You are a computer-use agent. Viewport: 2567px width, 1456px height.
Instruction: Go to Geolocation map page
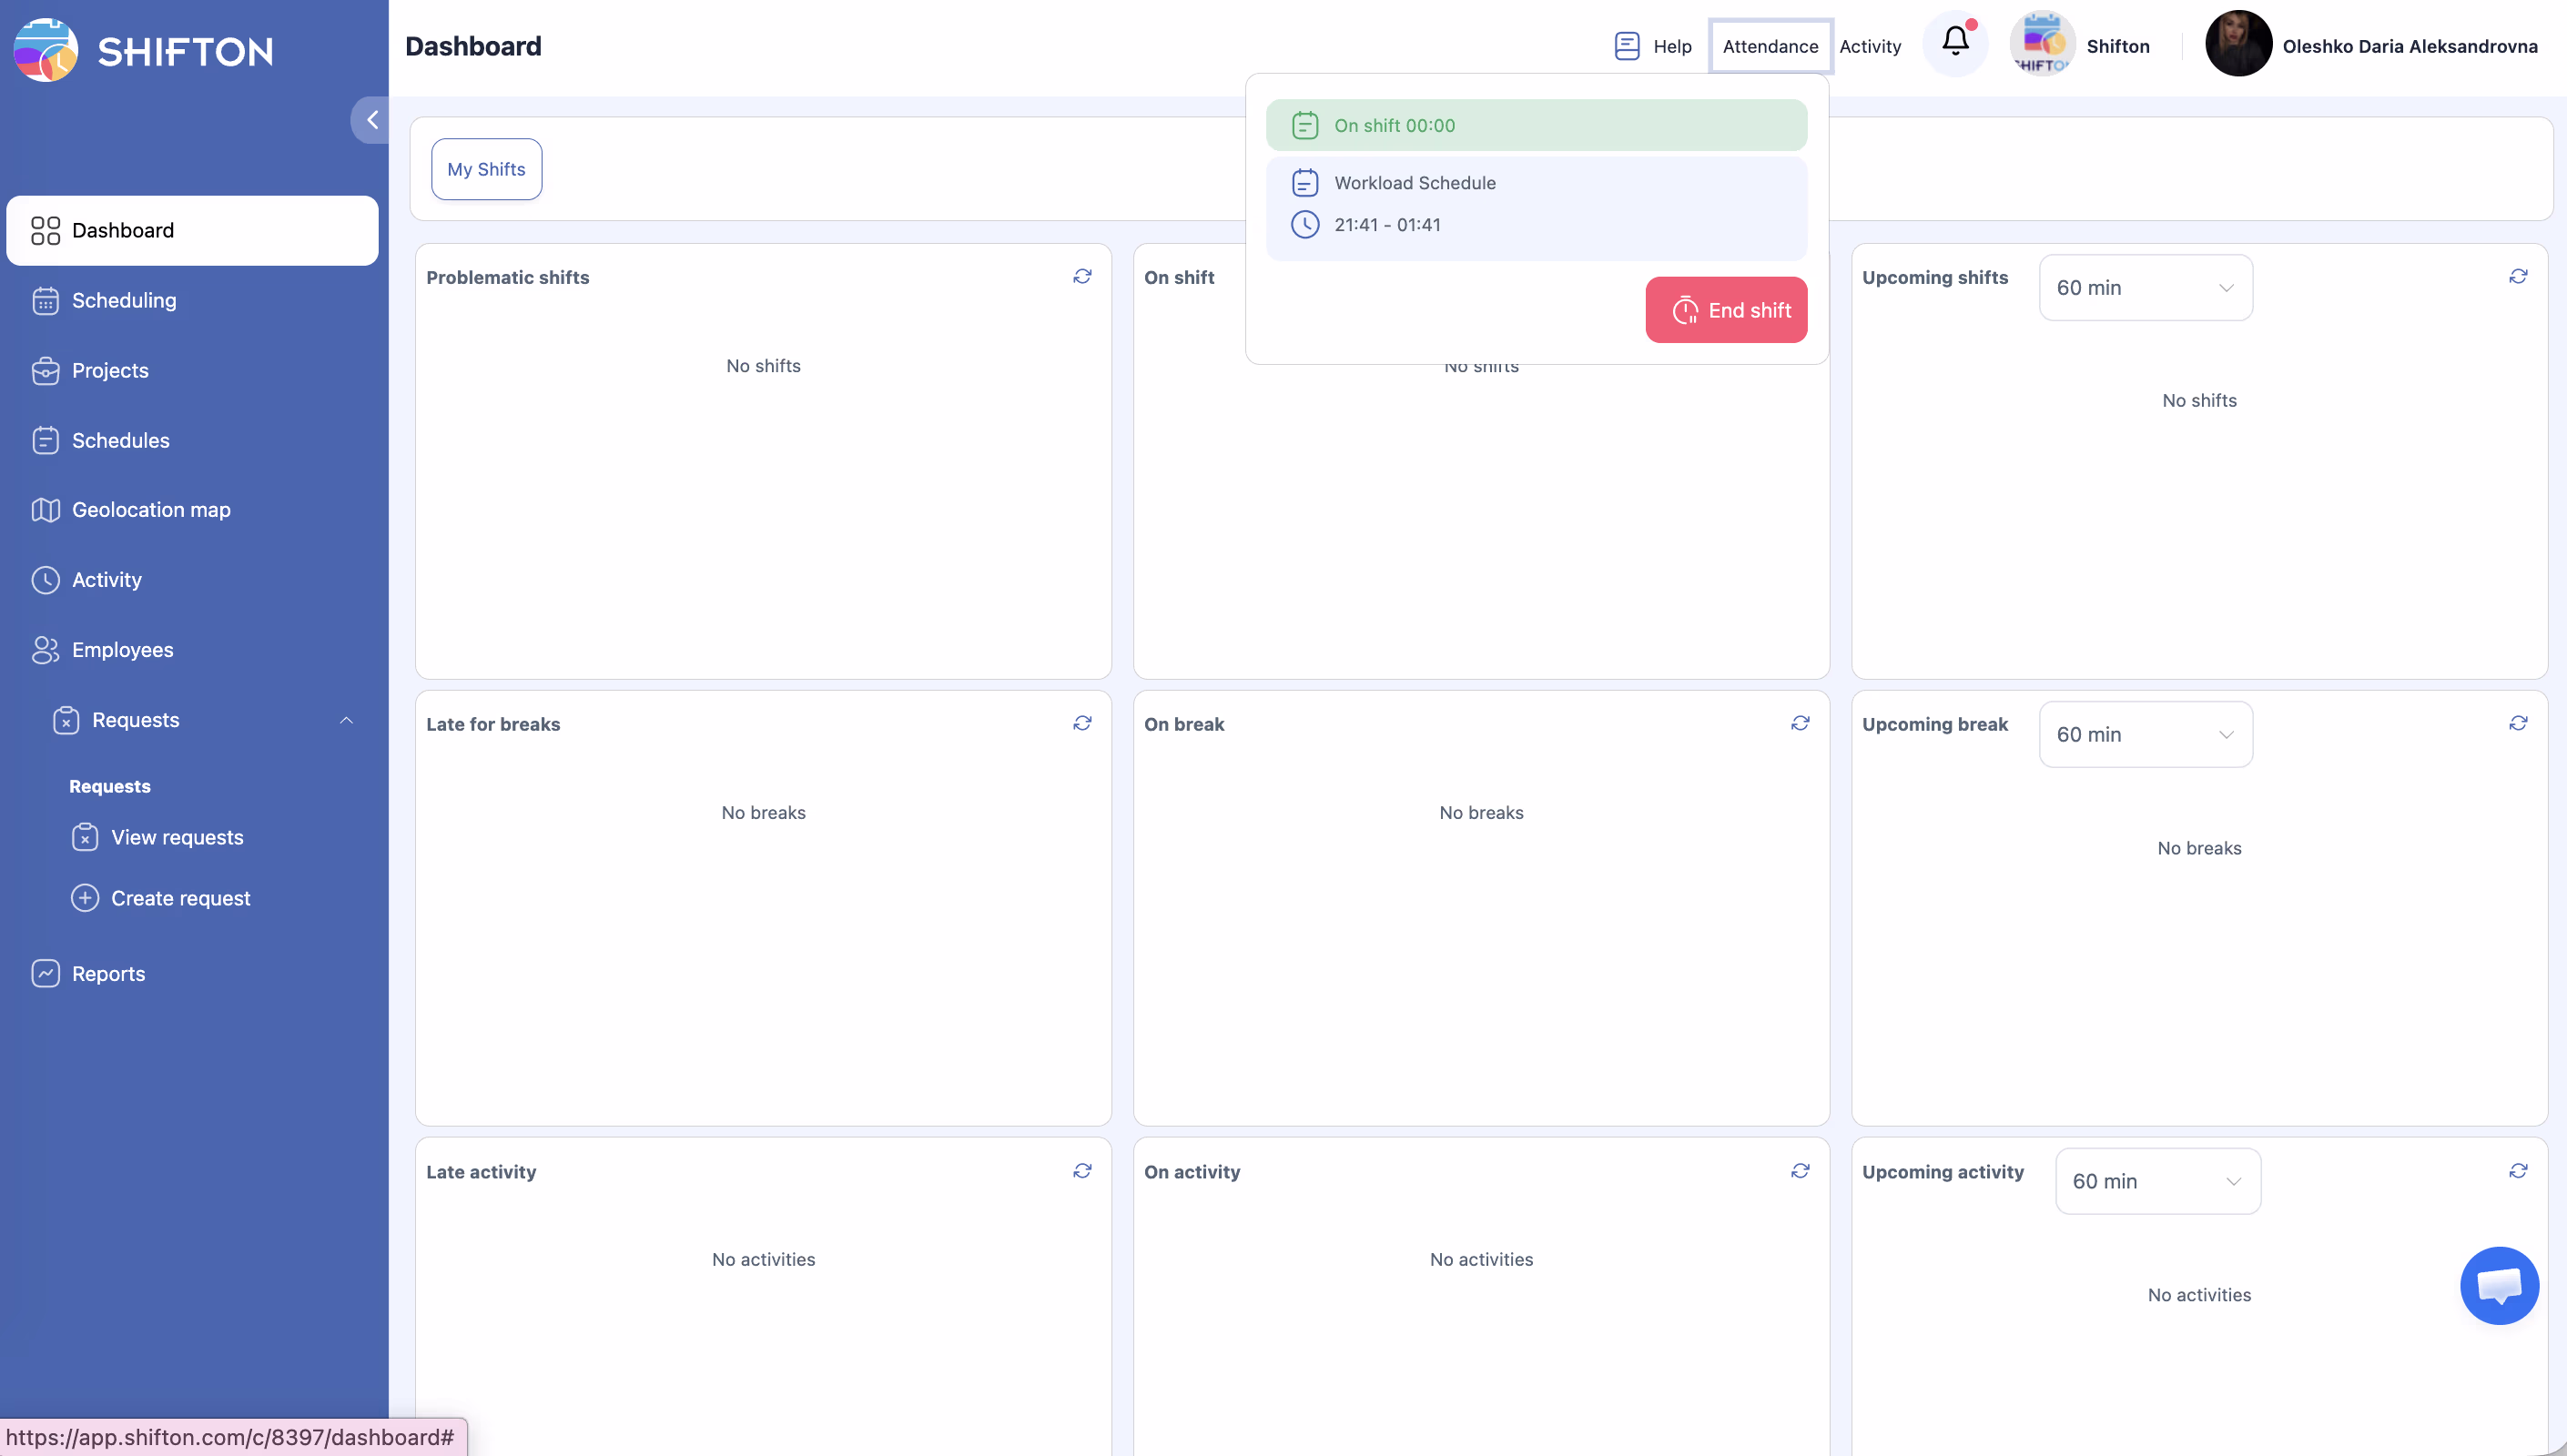[x=151, y=510]
